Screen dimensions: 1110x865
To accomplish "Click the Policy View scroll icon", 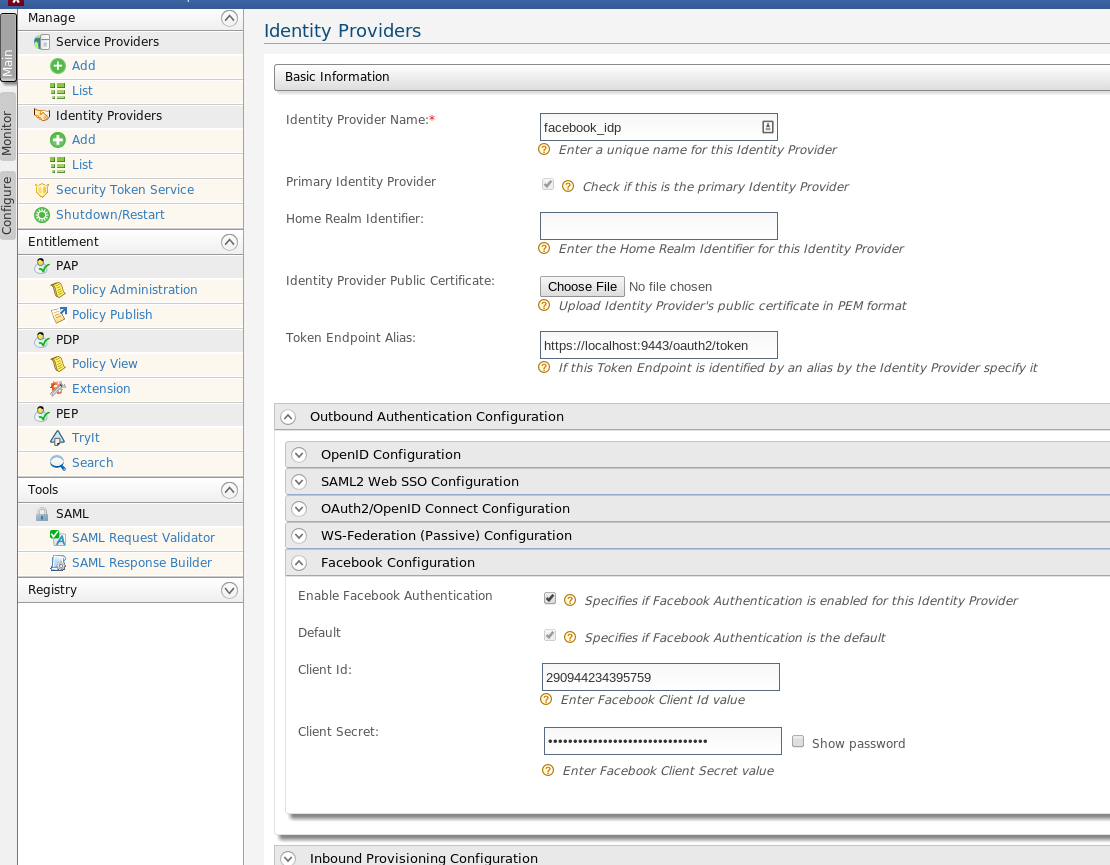I will tap(58, 364).
